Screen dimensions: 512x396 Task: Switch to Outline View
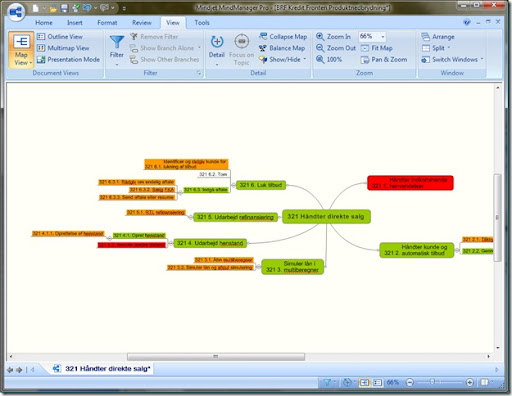click(60, 37)
